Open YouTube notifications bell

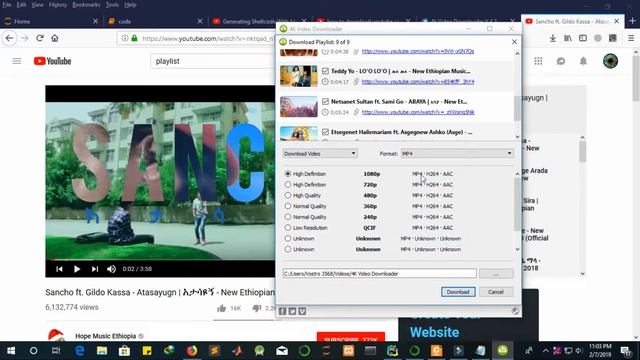tap(583, 61)
